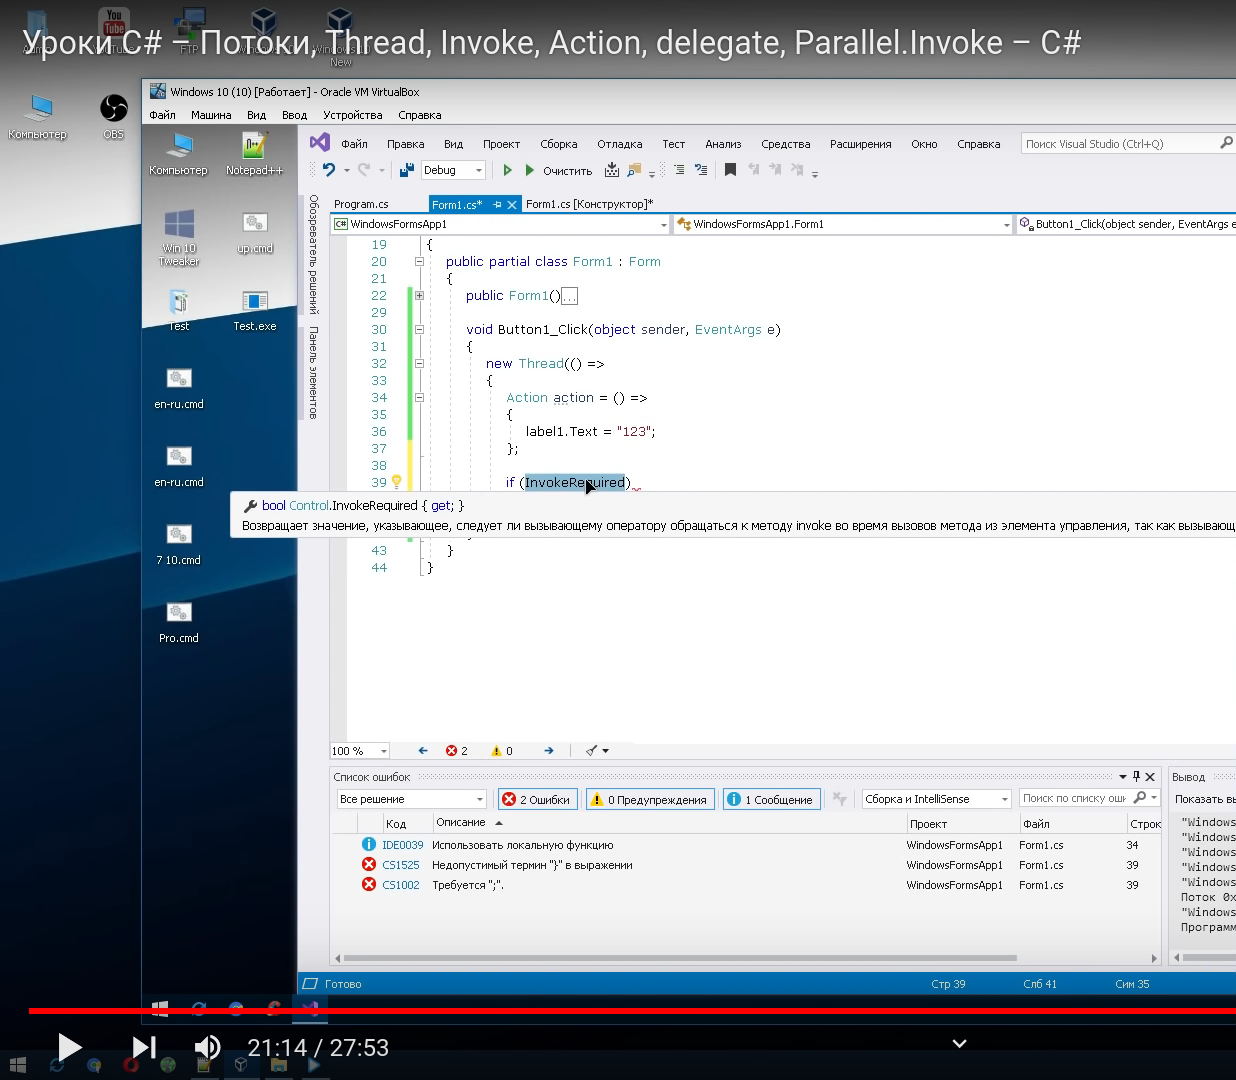The width and height of the screenshot is (1236, 1080).
Task: Click the Pro.cmd desktop icon
Action: pyautogui.click(x=179, y=622)
